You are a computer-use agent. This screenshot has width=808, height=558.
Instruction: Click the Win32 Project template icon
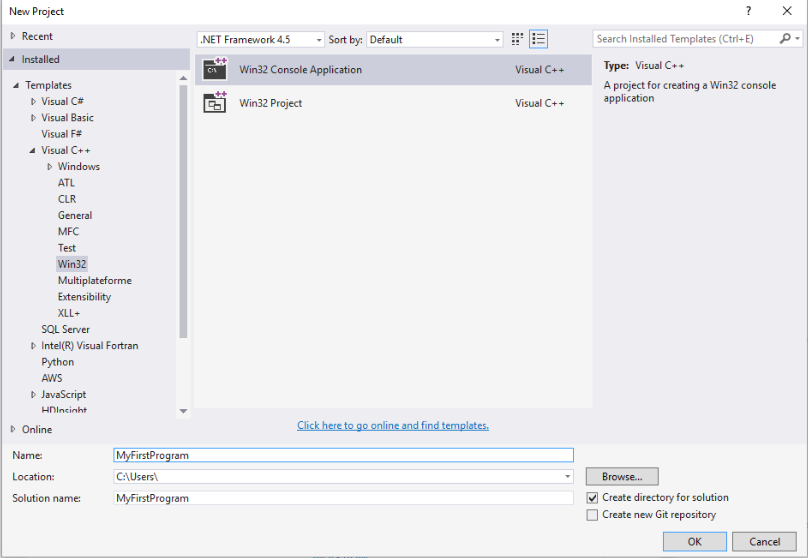[x=215, y=103]
